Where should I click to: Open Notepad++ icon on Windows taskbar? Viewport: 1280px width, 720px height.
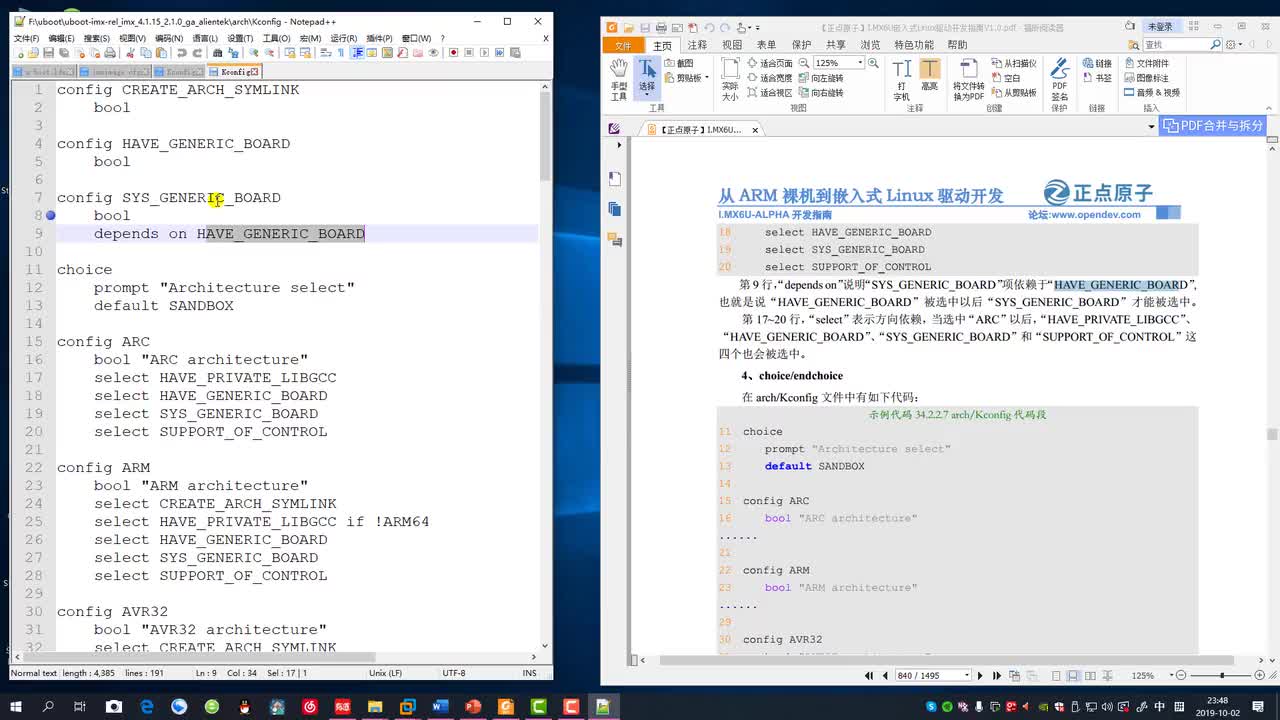pos(603,707)
